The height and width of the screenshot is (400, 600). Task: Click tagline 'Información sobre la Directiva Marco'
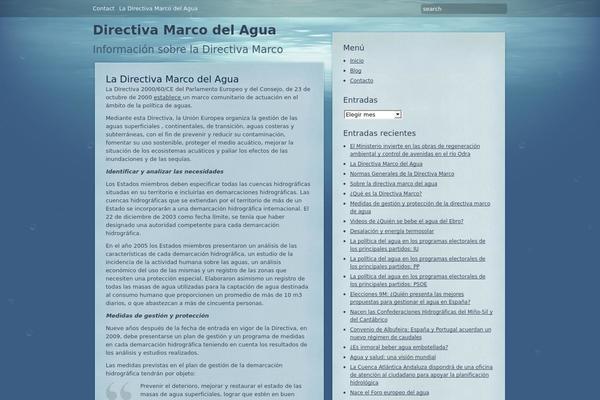click(188, 49)
